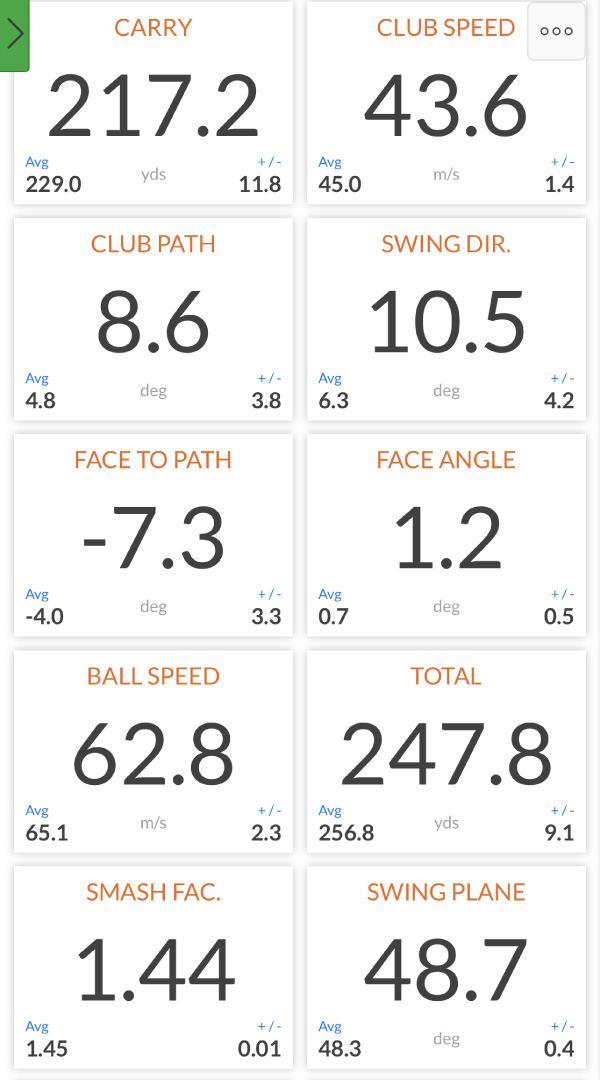Click Club Speed average value 45.0
This screenshot has height=1080, width=600.
pyautogui.click(x=340, y=184)
